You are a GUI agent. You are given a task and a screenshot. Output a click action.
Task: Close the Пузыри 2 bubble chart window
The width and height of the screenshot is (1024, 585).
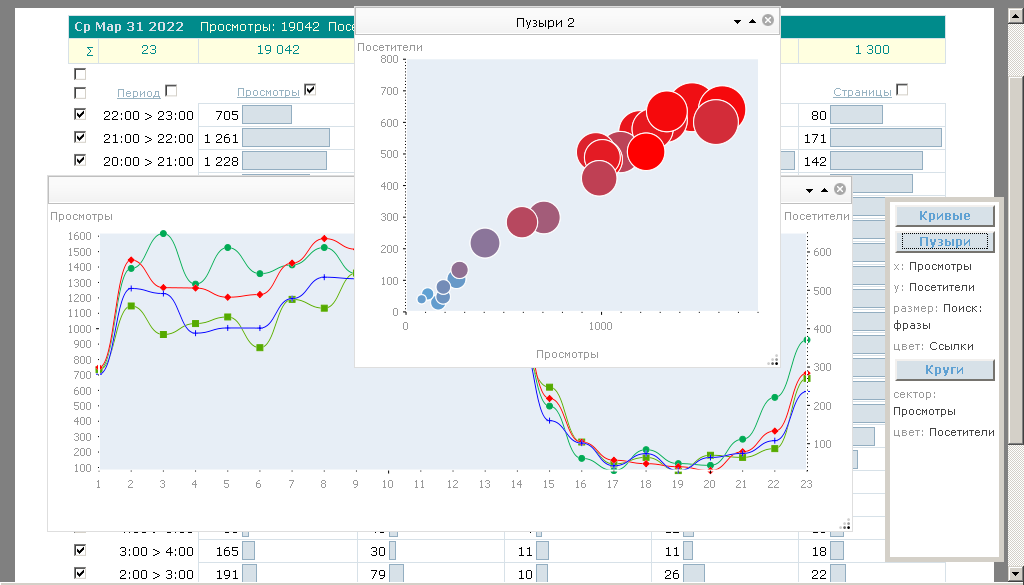pyautogui.click(x=768, y=21)
